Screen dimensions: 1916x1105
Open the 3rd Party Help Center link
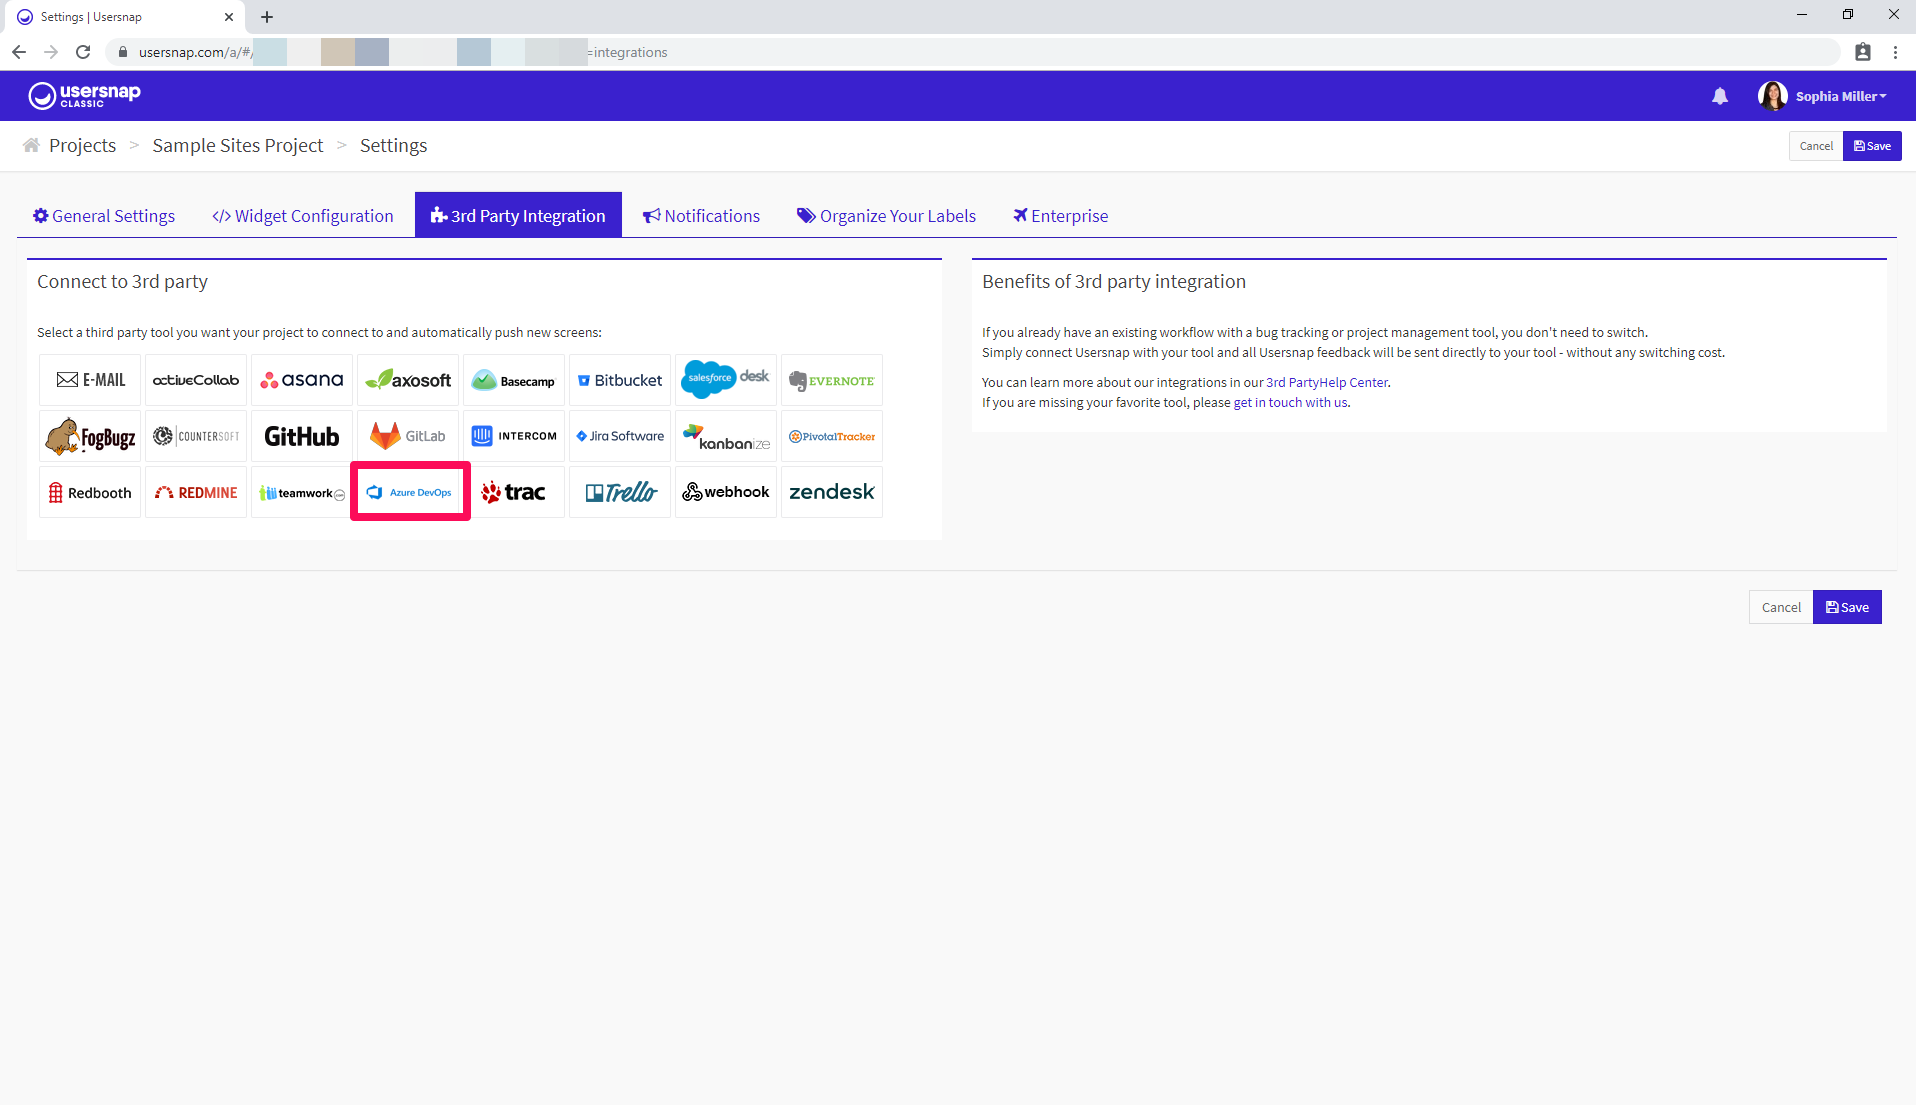click(x=1327, y=382)
